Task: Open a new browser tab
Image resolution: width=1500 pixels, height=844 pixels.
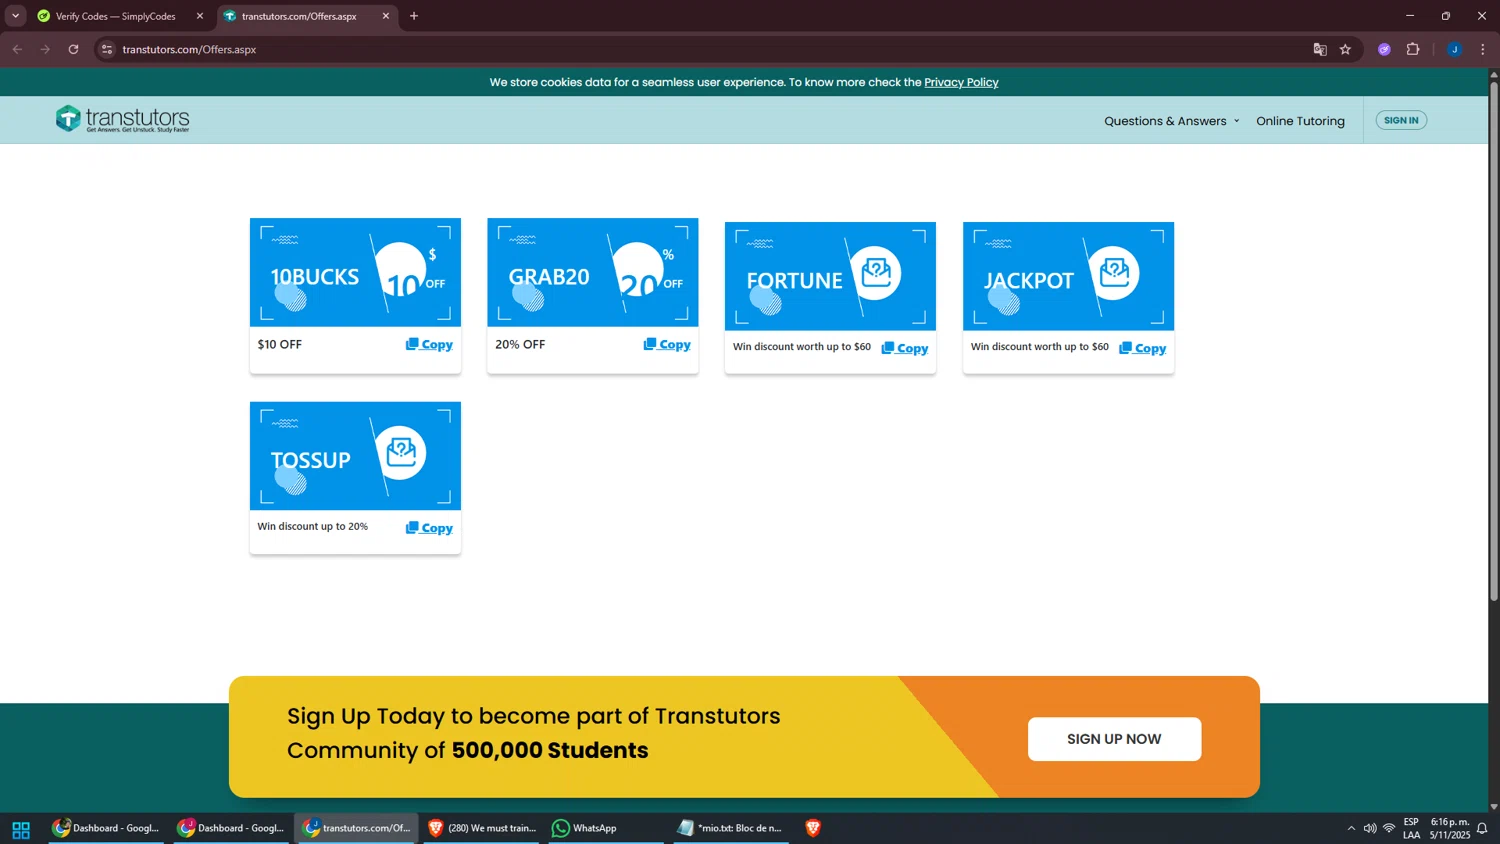Action: pyautogui.click(x=414, y=16)
